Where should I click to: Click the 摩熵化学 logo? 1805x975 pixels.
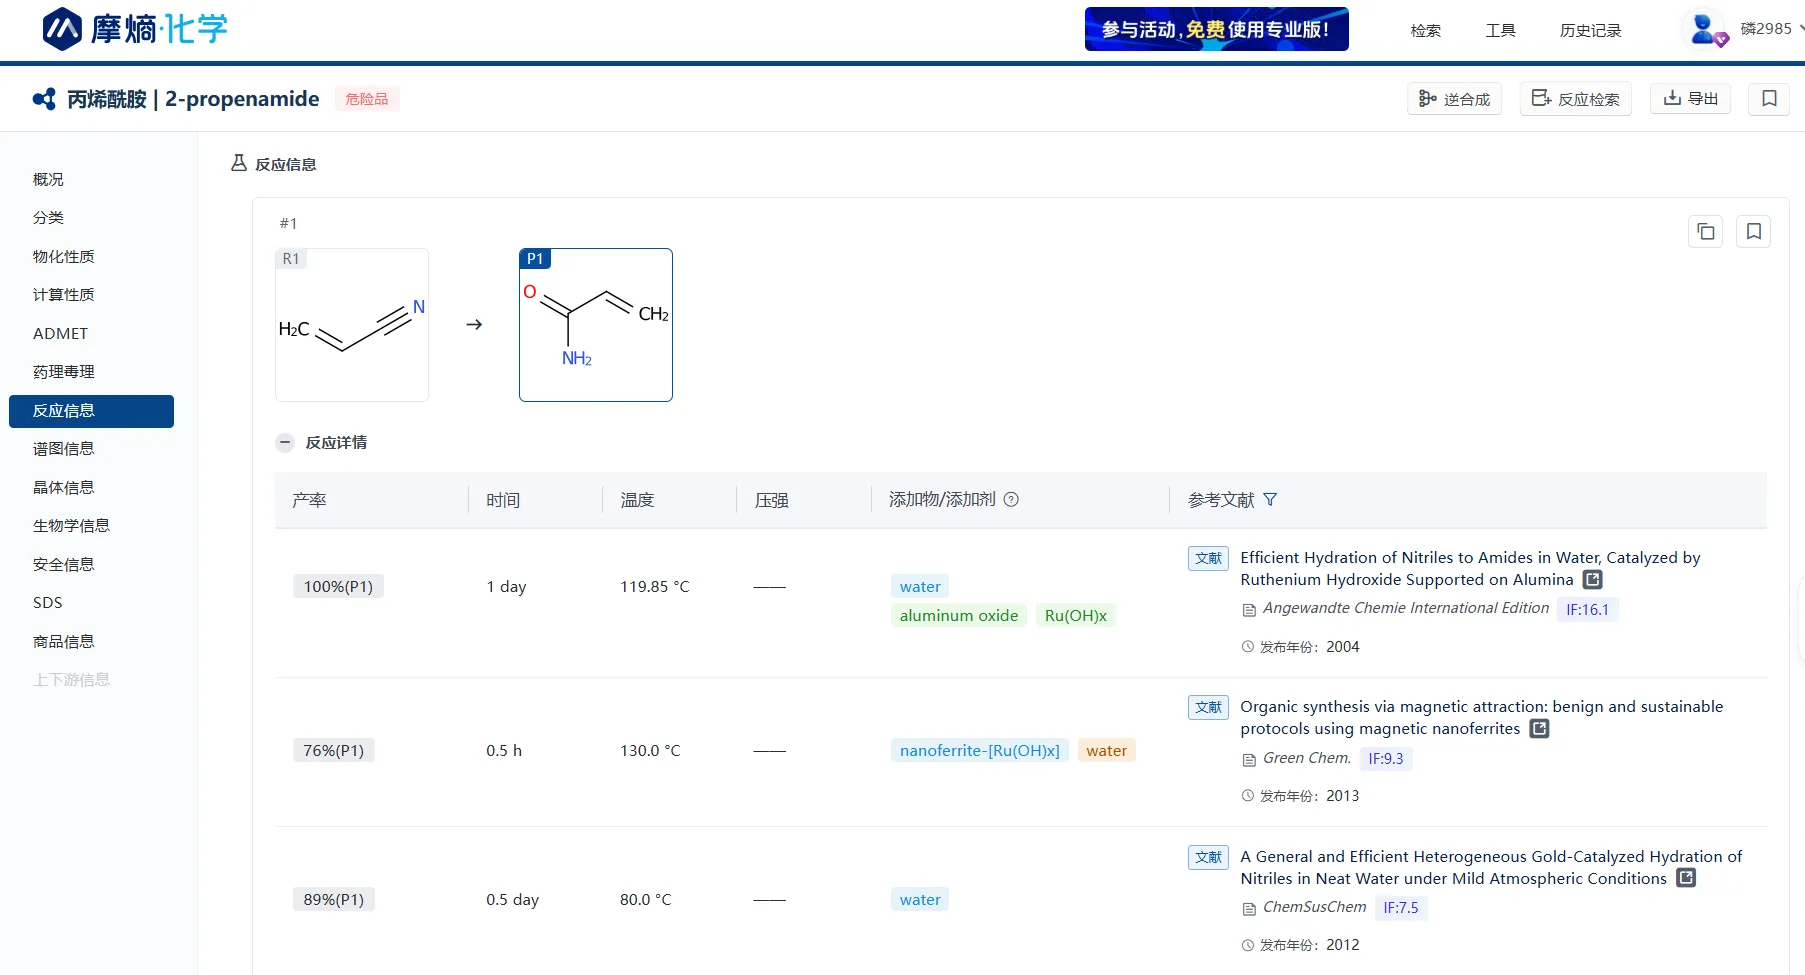pyautogui.click(x=135, y=29)
